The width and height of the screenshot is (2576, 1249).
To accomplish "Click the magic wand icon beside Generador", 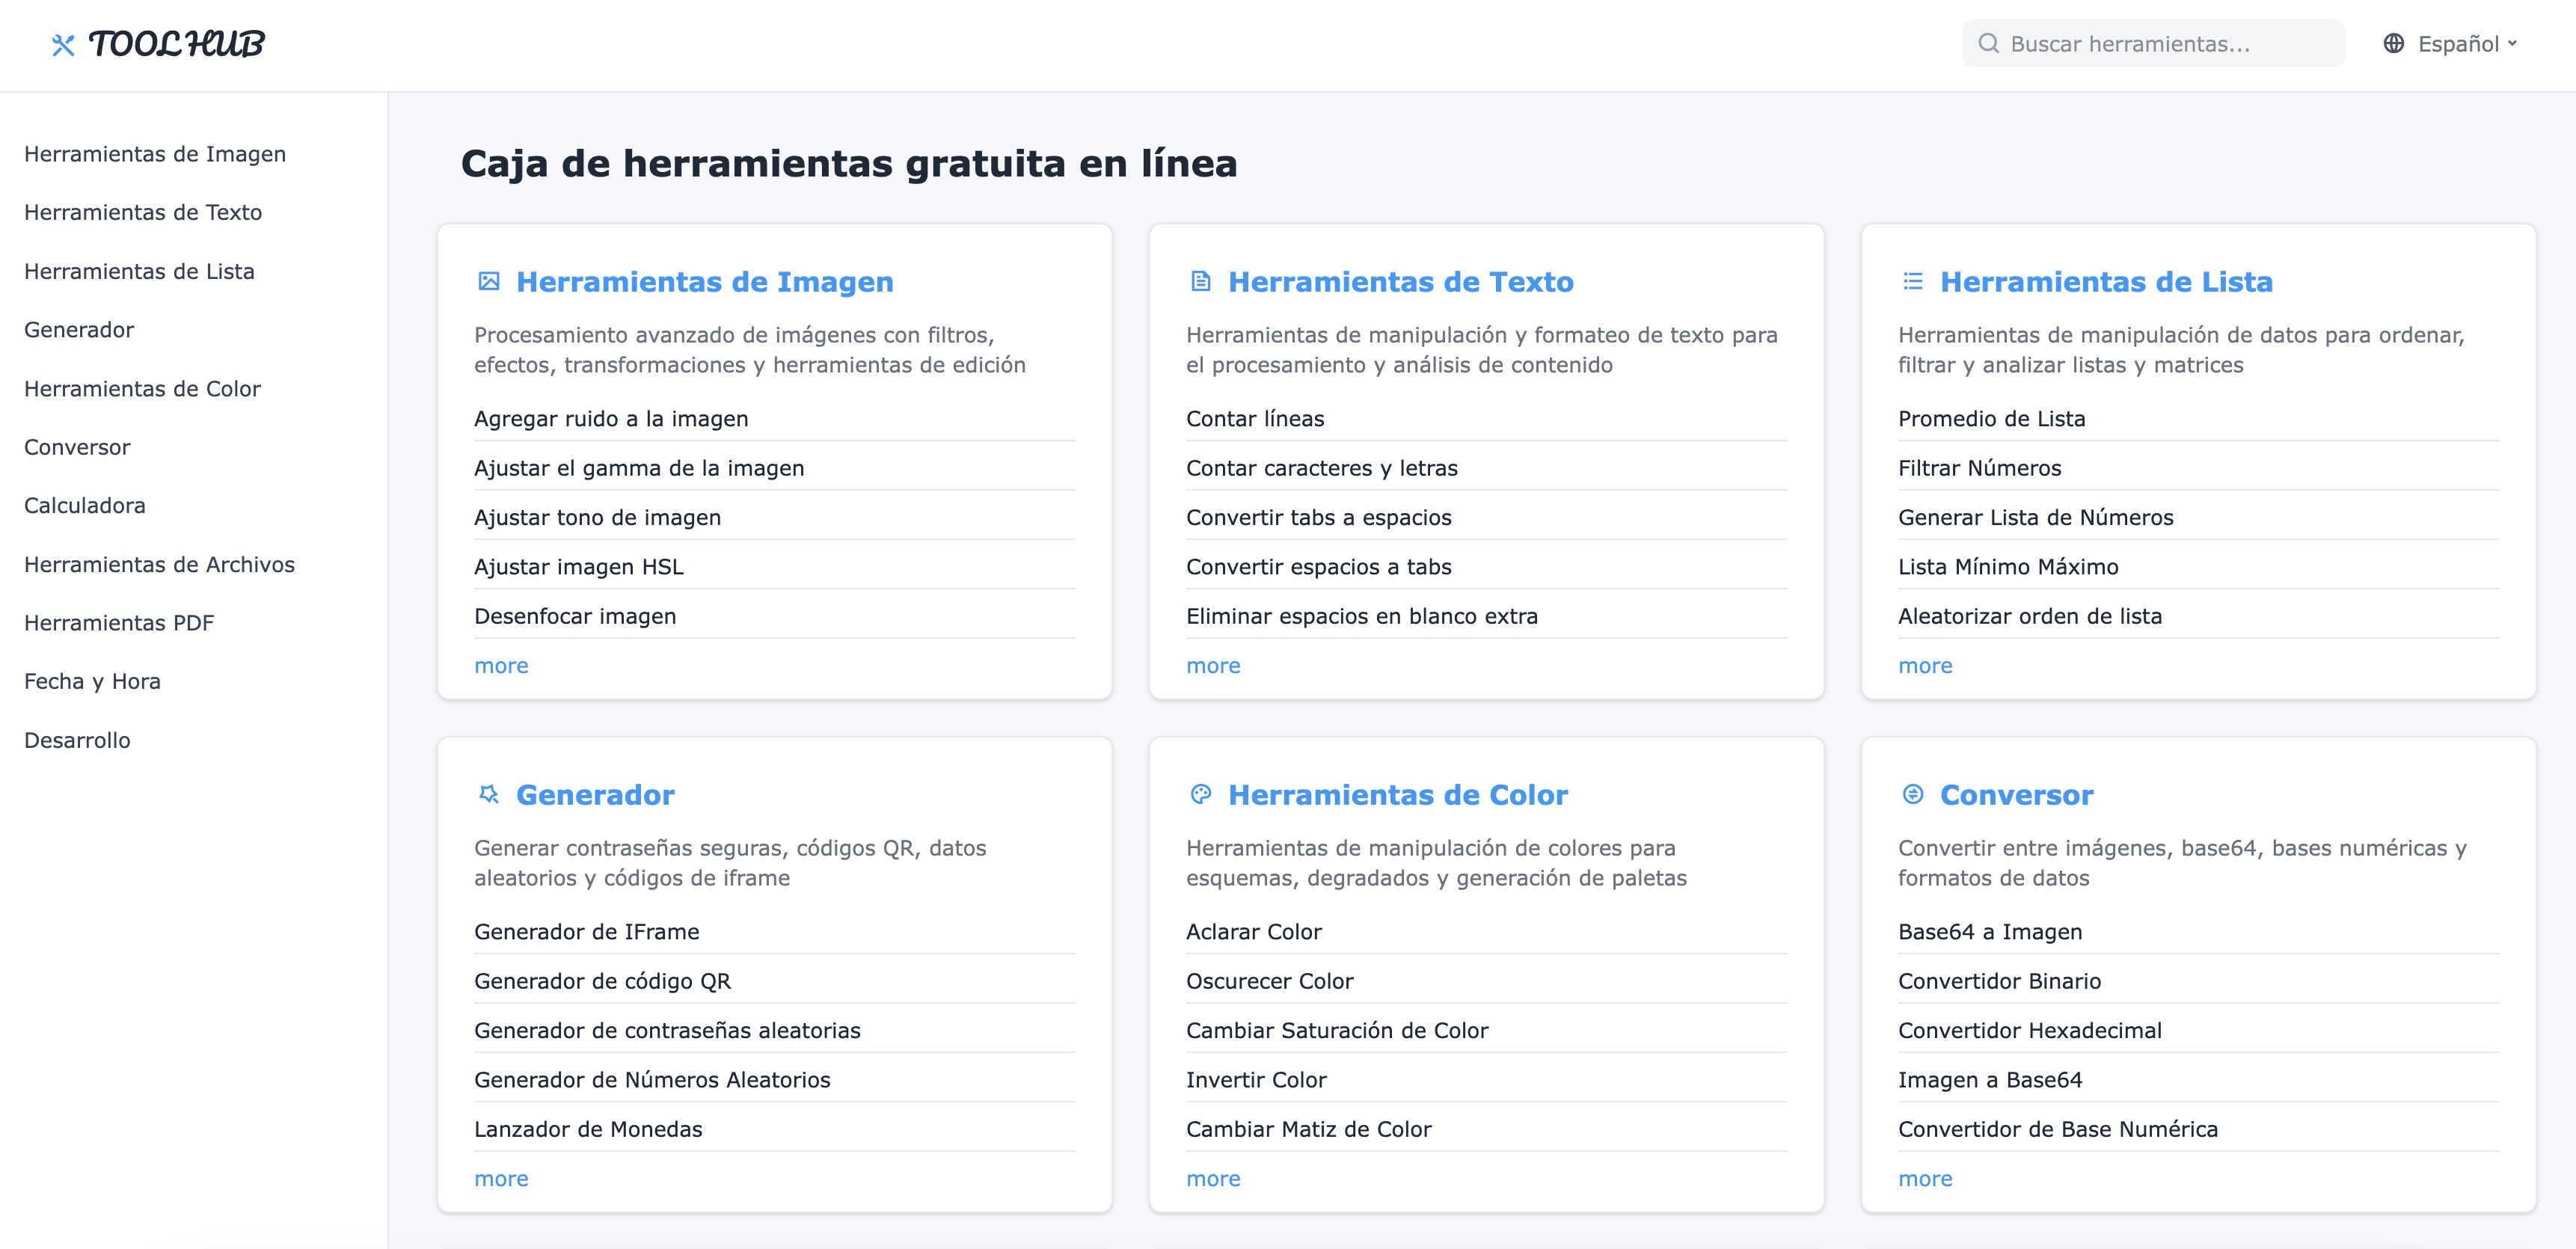I will point(489,795).
